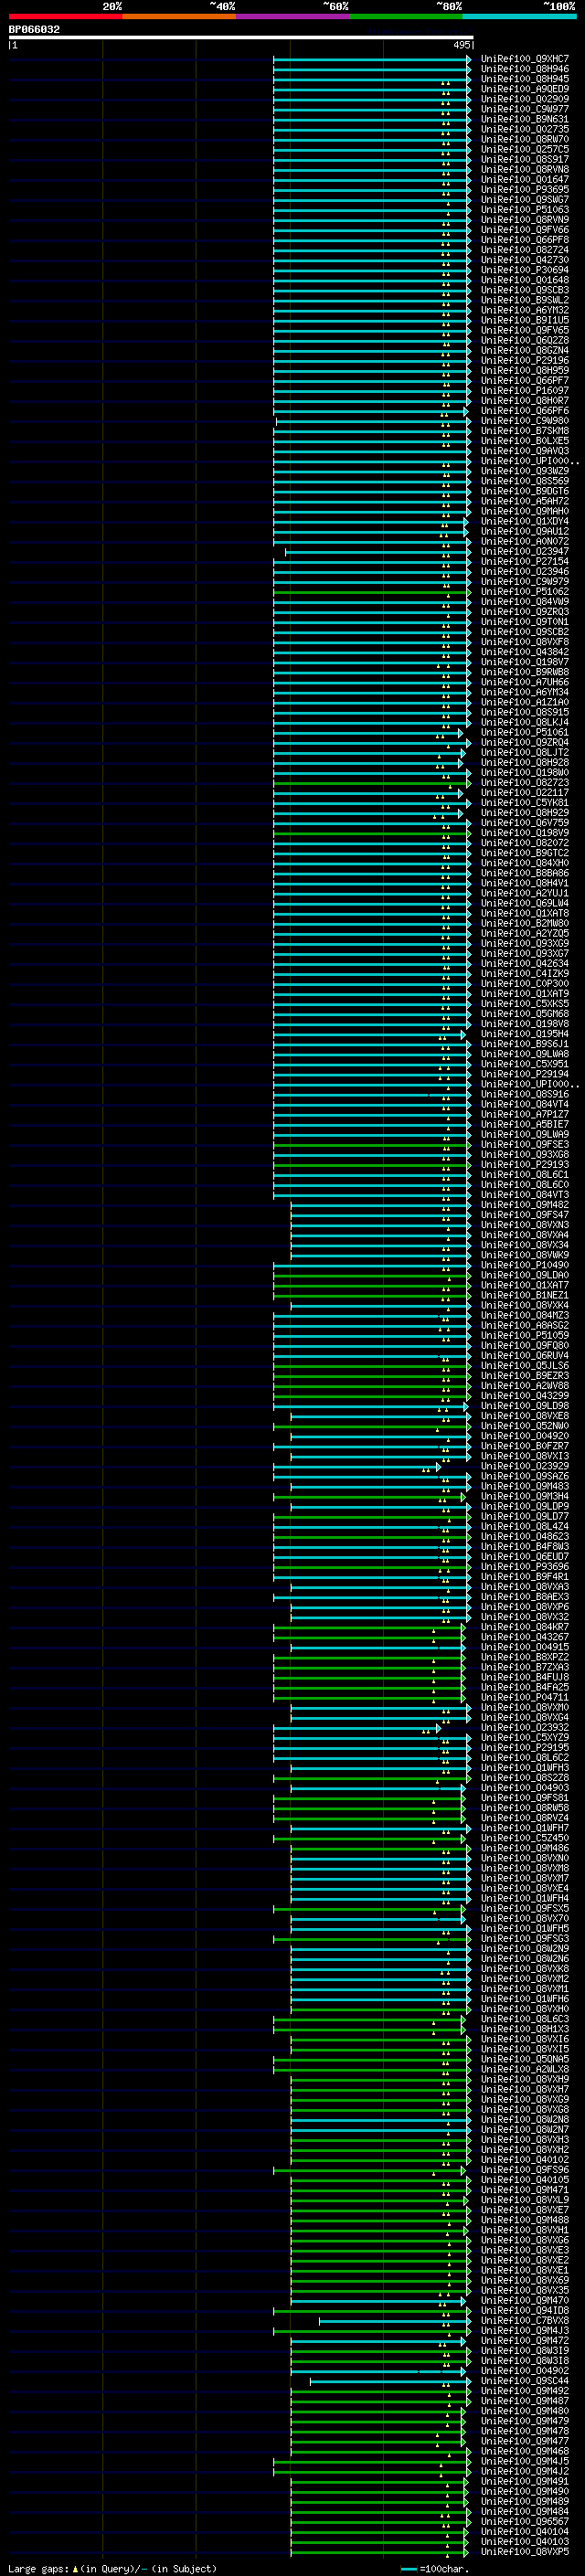Click the cyan ~100% identity color bar
Image resolution: width=585 pixels, height=2576 pixels.
(519, 16)
